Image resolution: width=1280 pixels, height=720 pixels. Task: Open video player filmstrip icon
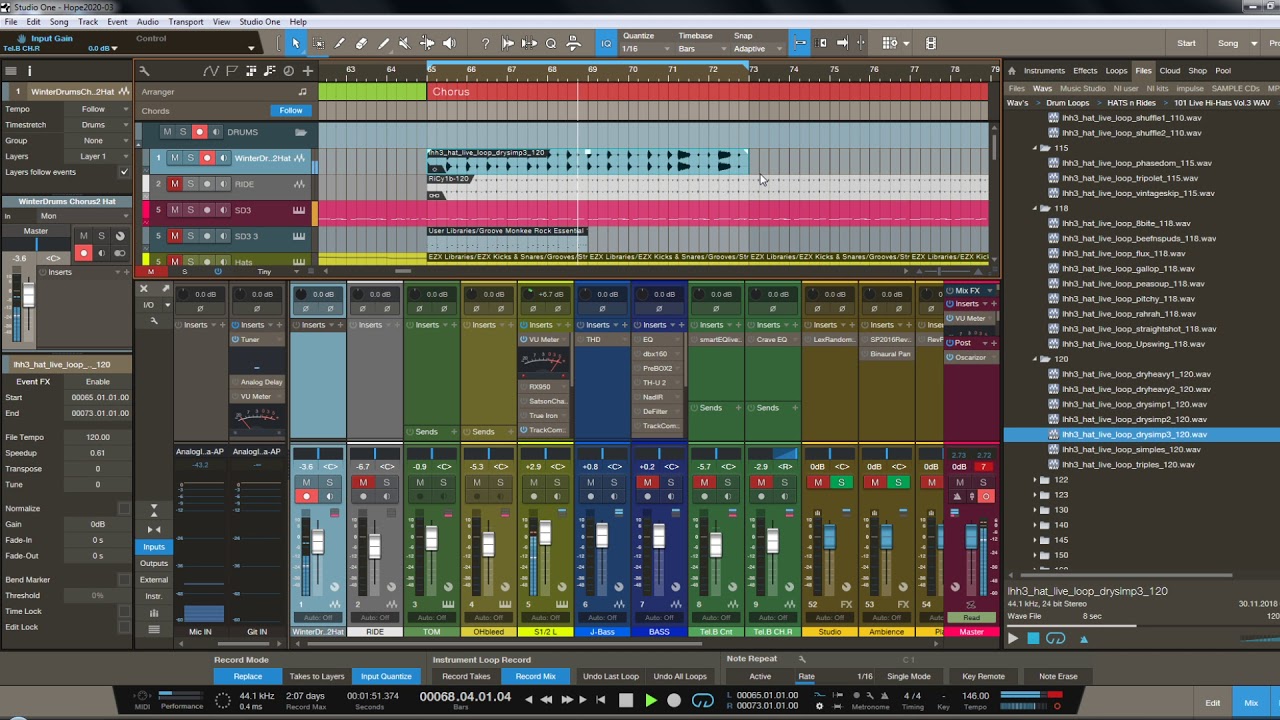click(x=930, y=43)
